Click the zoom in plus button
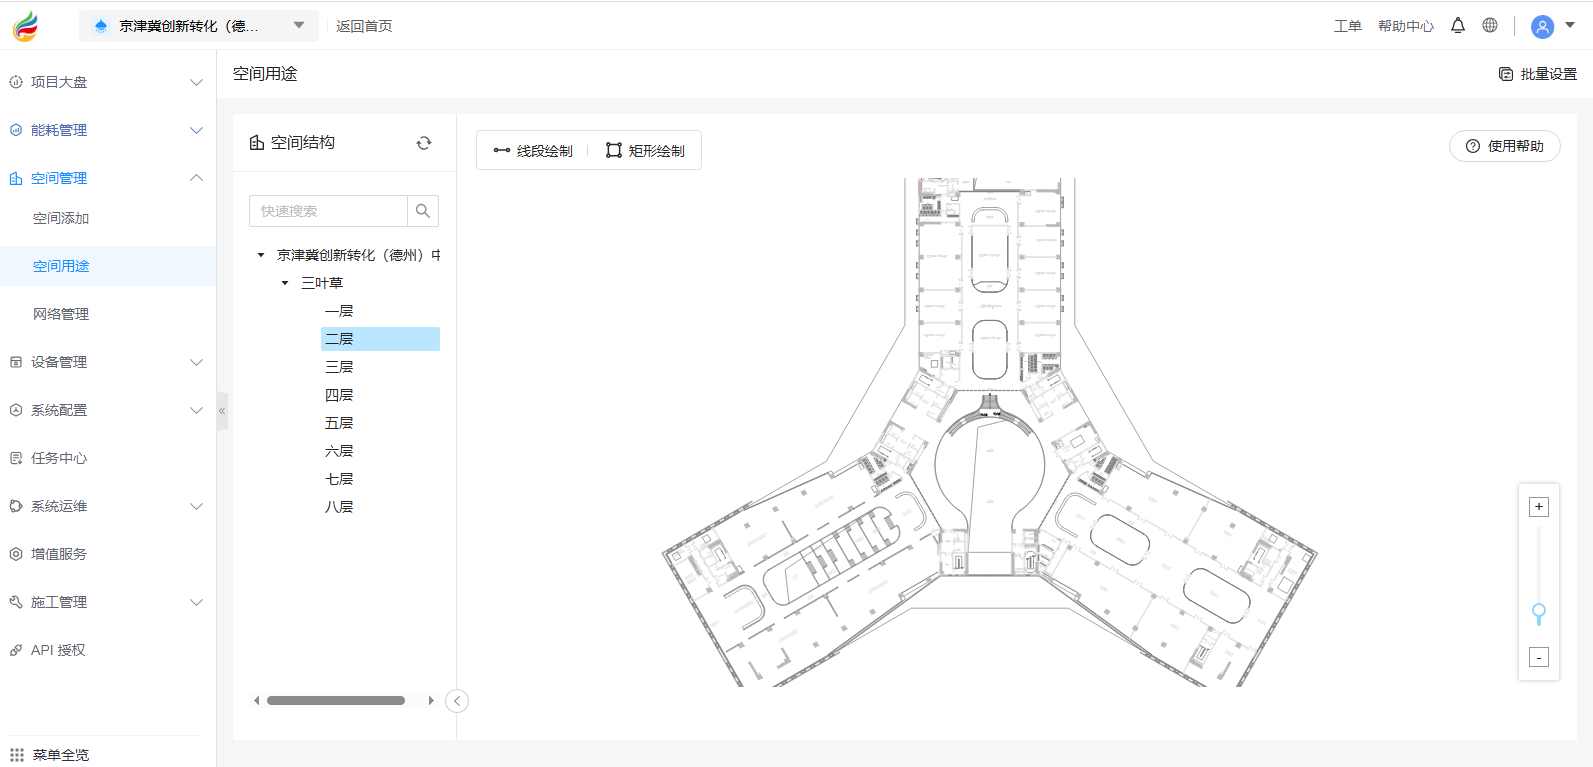This screenshot has width=1593, height=767. (1539, 507)
